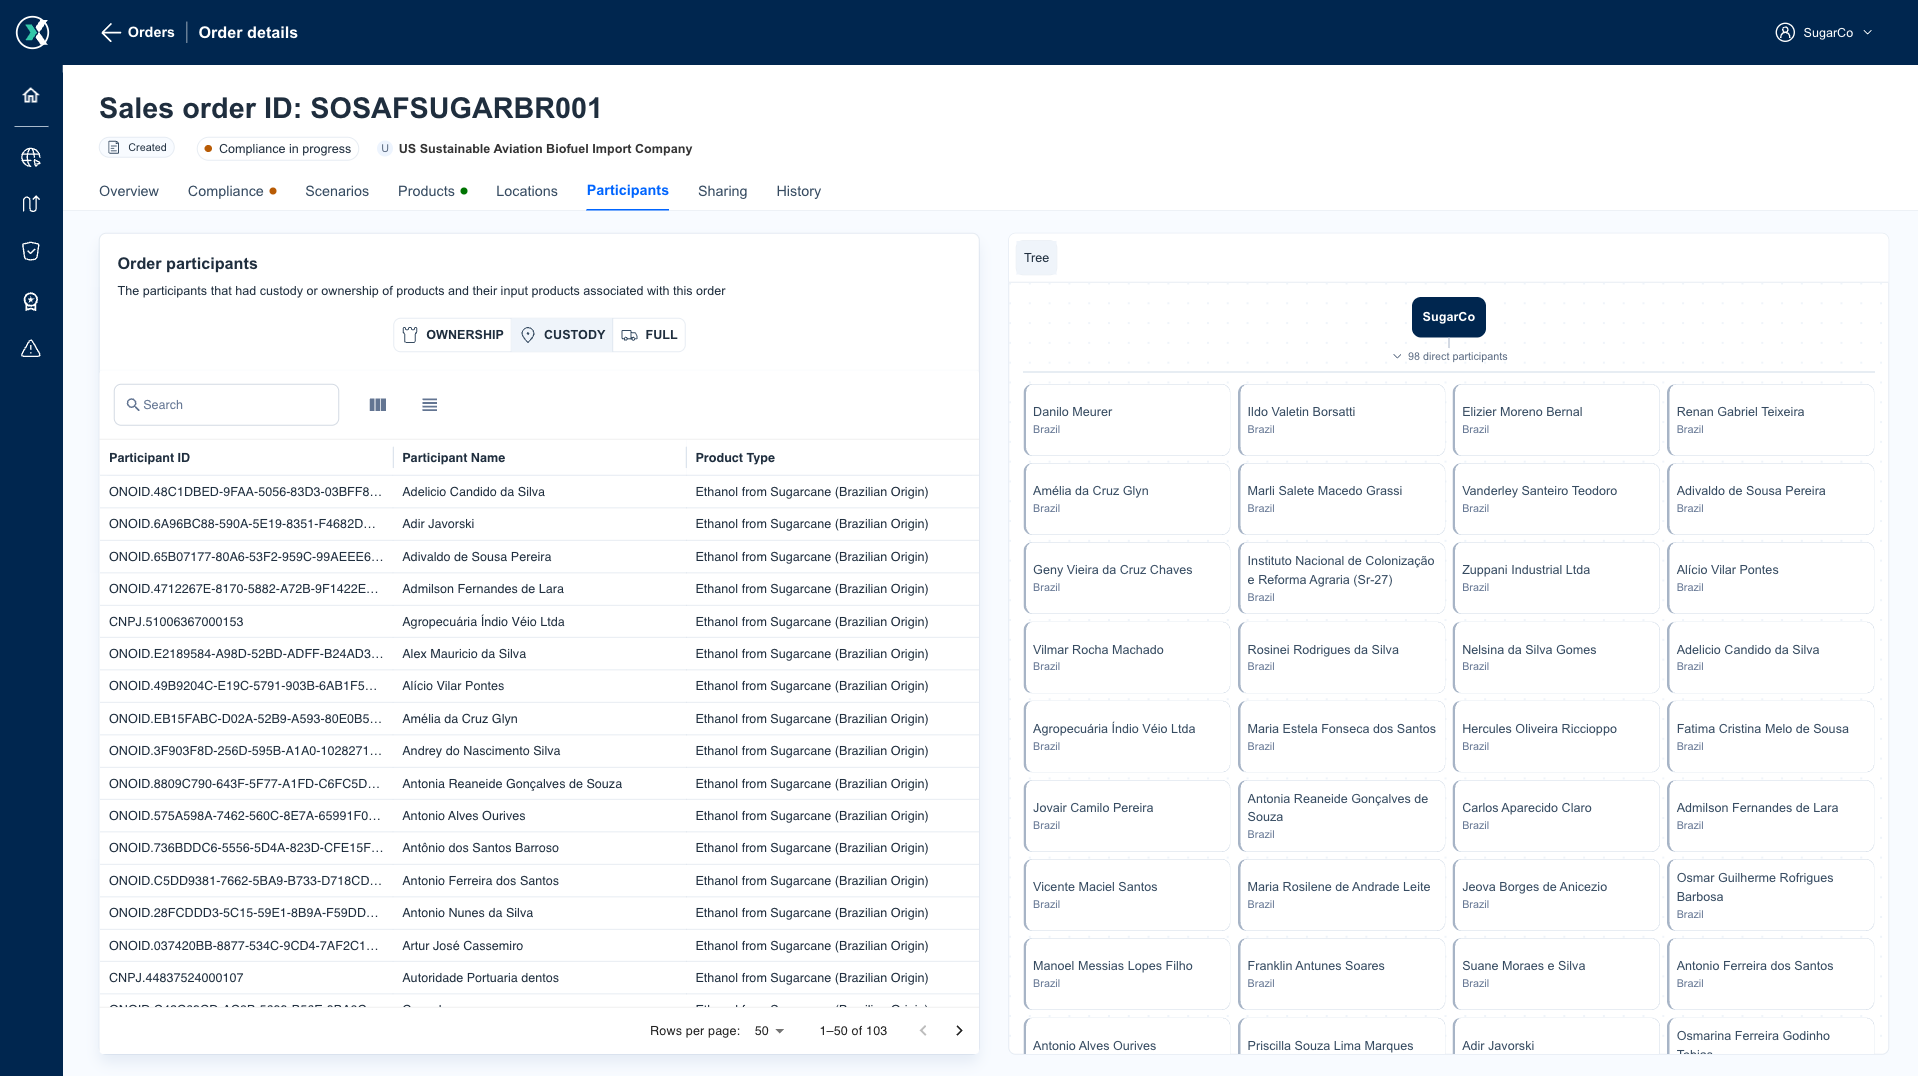Switch to the Sharing tab
The image size is (1918, 1076).
pyautogui.click(x=723, y=191)
